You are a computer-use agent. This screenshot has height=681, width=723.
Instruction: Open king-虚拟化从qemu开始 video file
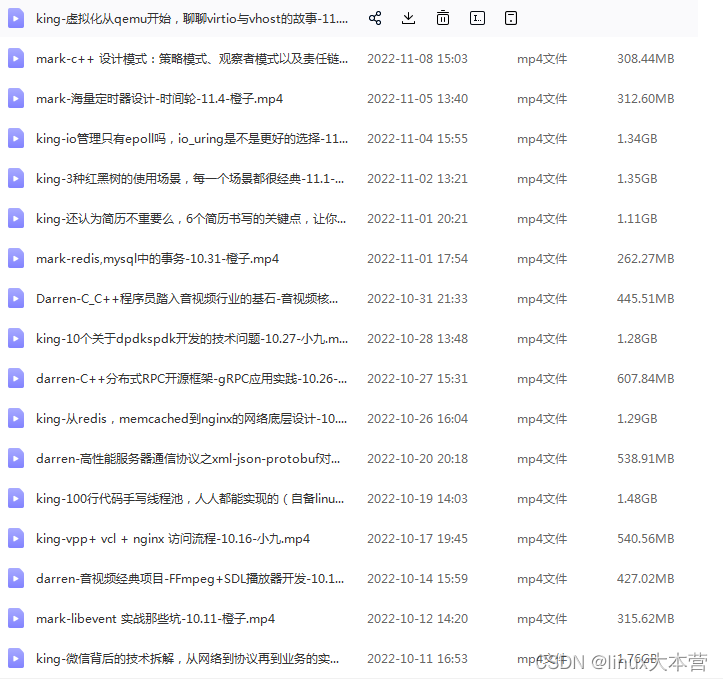tap(192, 18)
